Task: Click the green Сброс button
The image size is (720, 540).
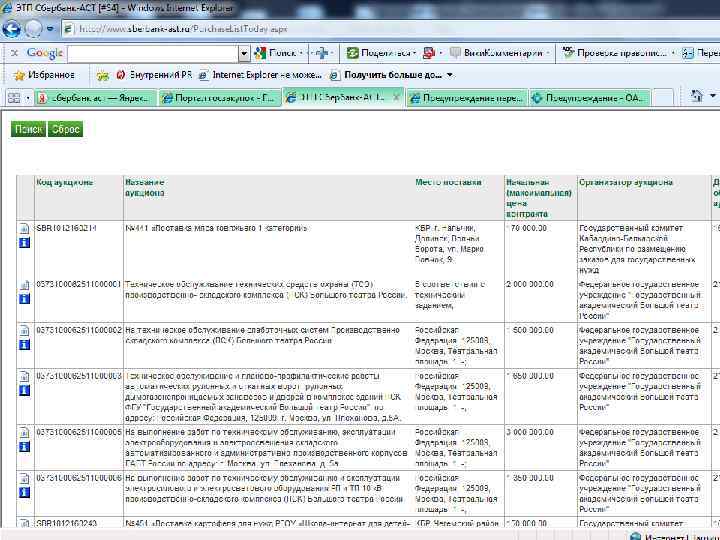Action: pyautogui.click(x=66, y=129)
